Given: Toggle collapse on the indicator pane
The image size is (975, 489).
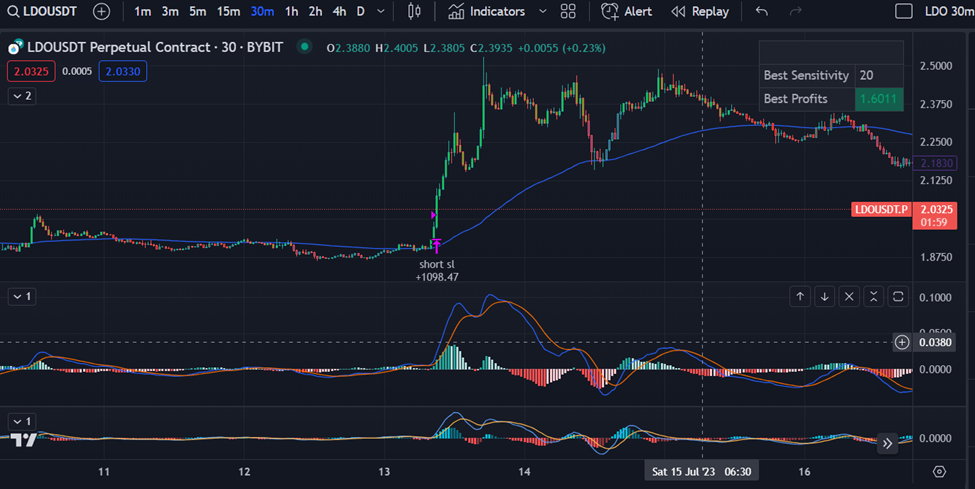Looking at the screenshot, I should (x=873, y=296).
